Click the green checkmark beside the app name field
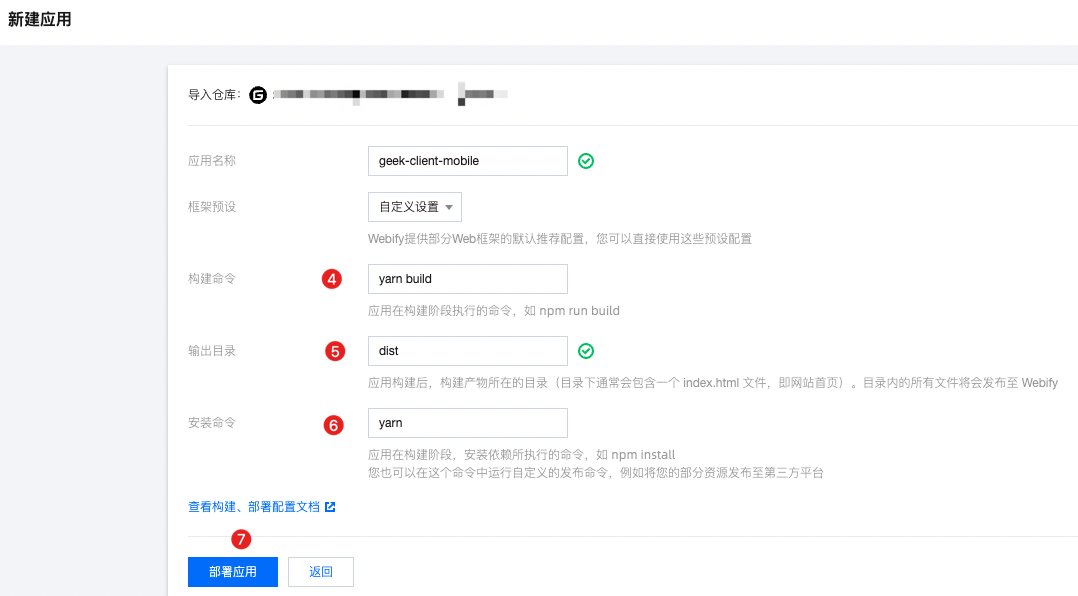The width and height of the screenshot is (1078, 596). pos(586,161)
